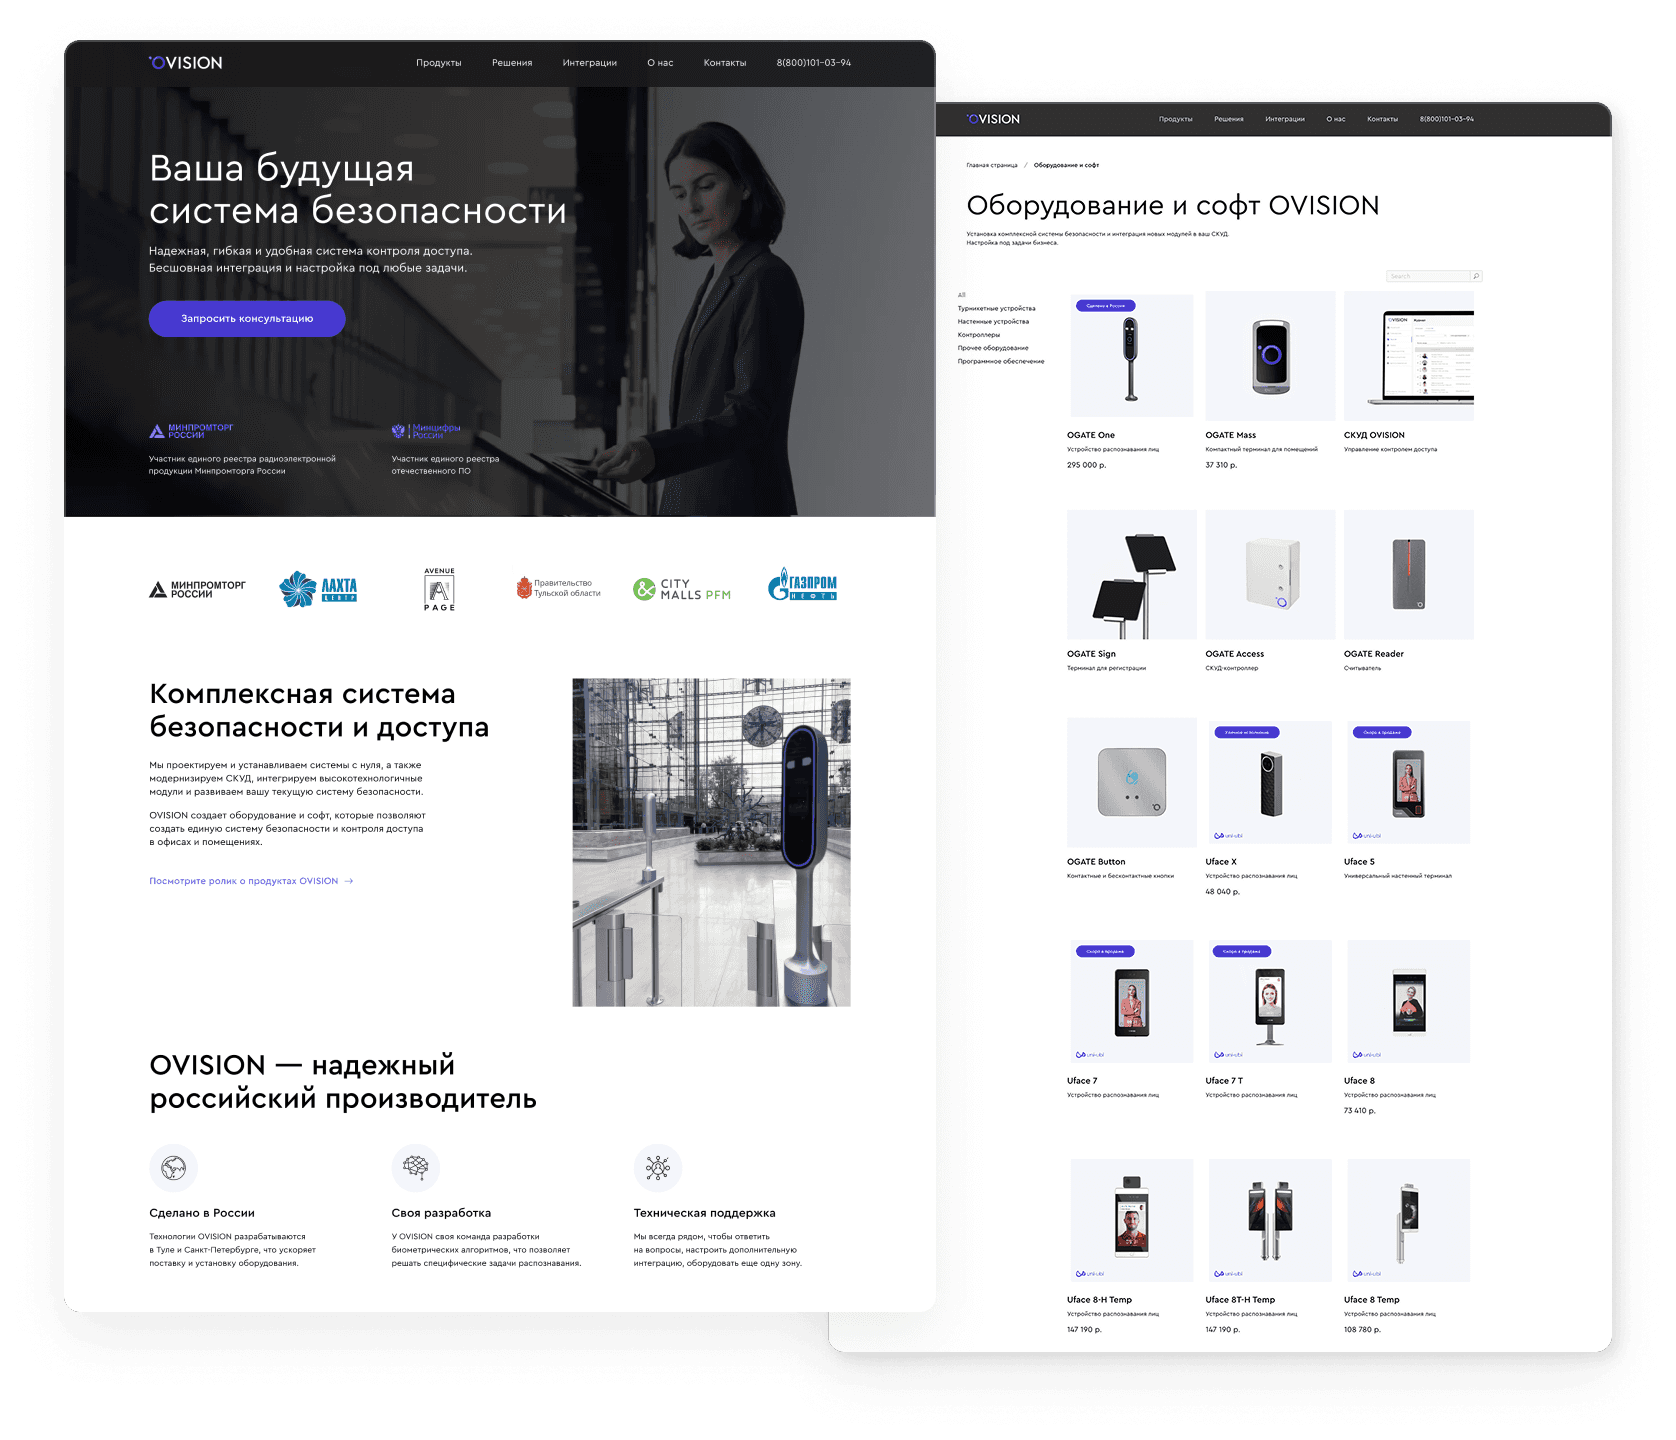
Task: Click the Uface 5 product title
Action: (1359, 862)
